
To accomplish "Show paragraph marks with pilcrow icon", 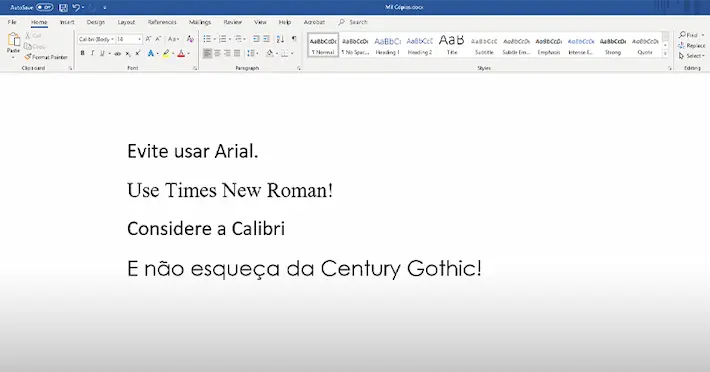I will pyautogui.click(x=294, y=39).
